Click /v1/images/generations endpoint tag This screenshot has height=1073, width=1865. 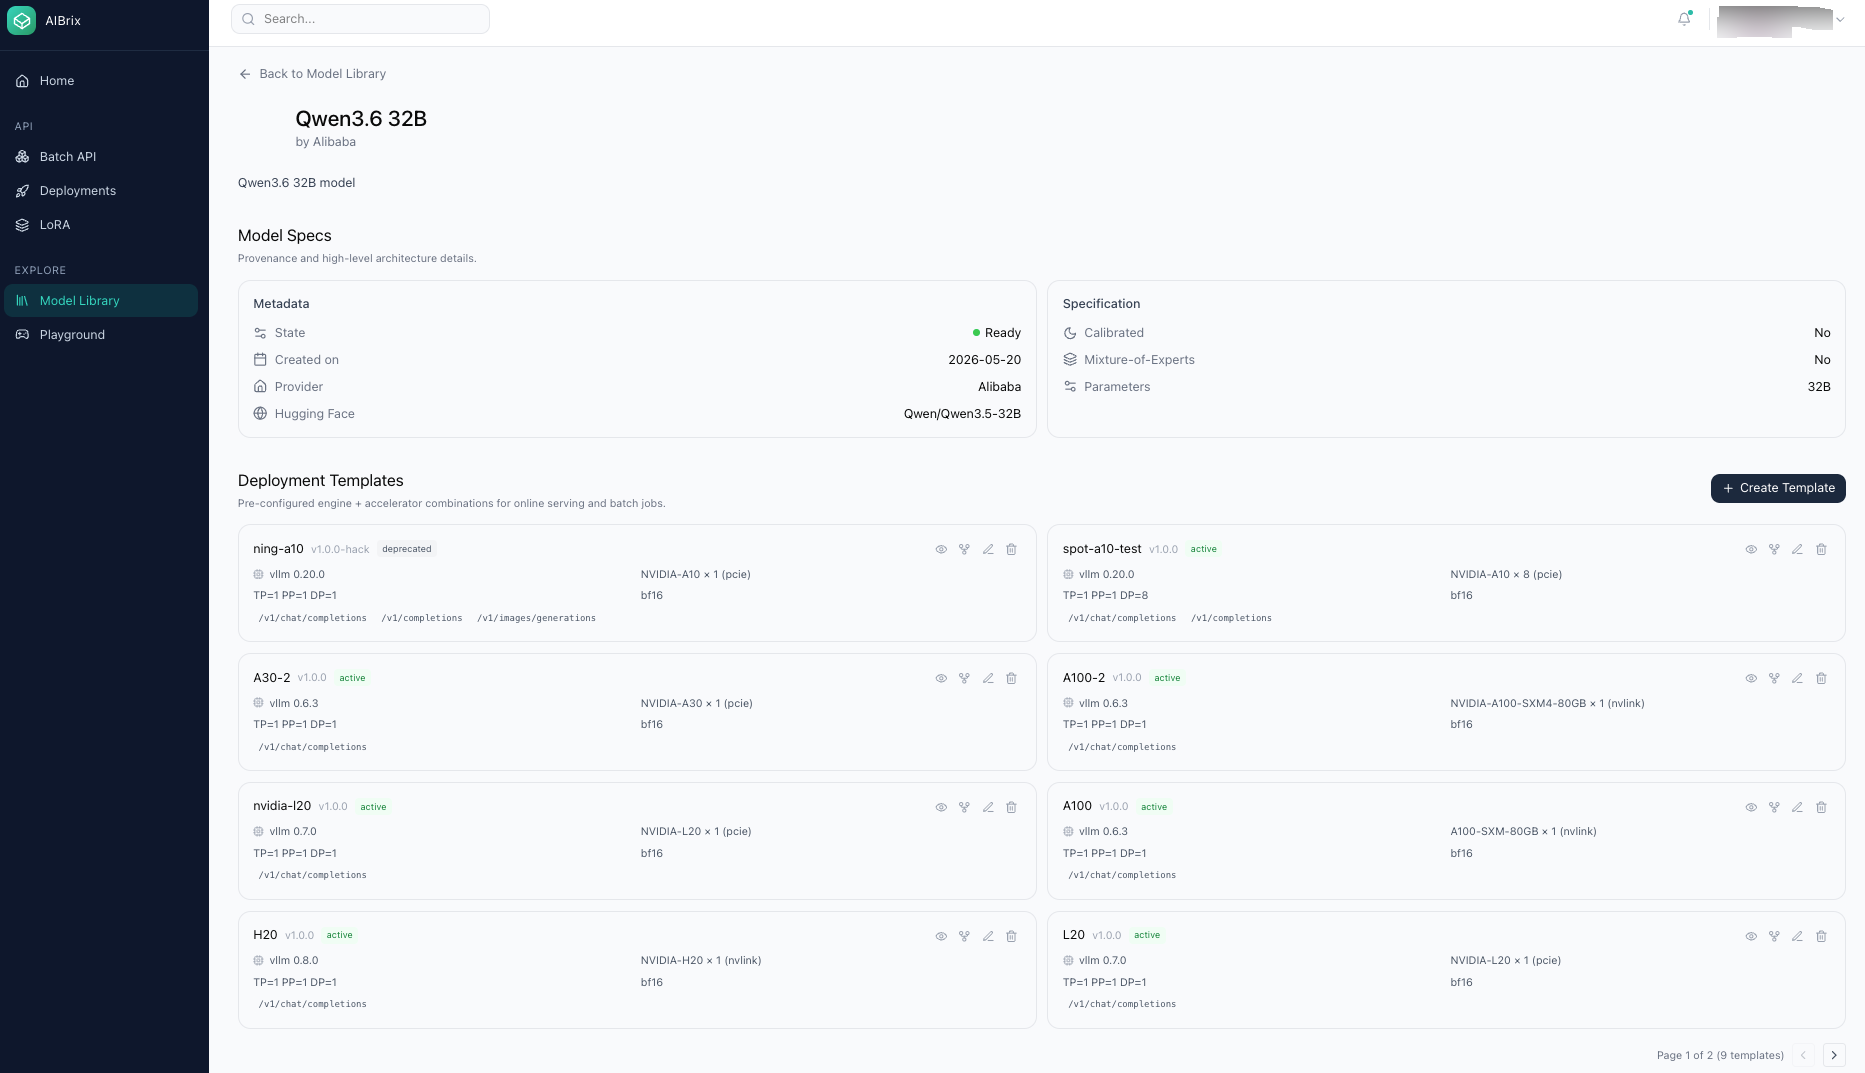[x=536, y=618]
